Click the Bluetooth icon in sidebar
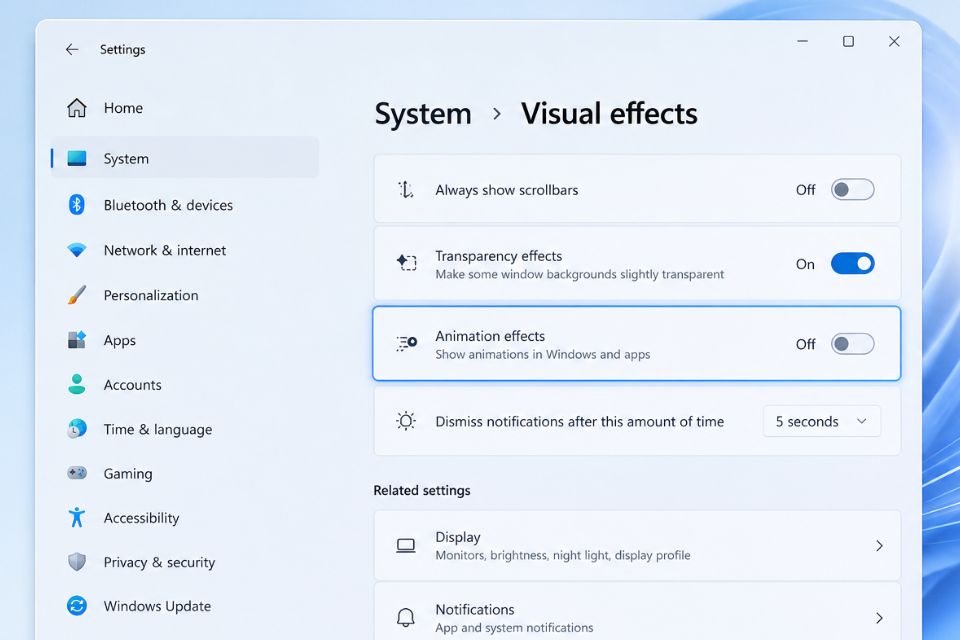This screenshot has width=960, height=640. pos(77,205)
